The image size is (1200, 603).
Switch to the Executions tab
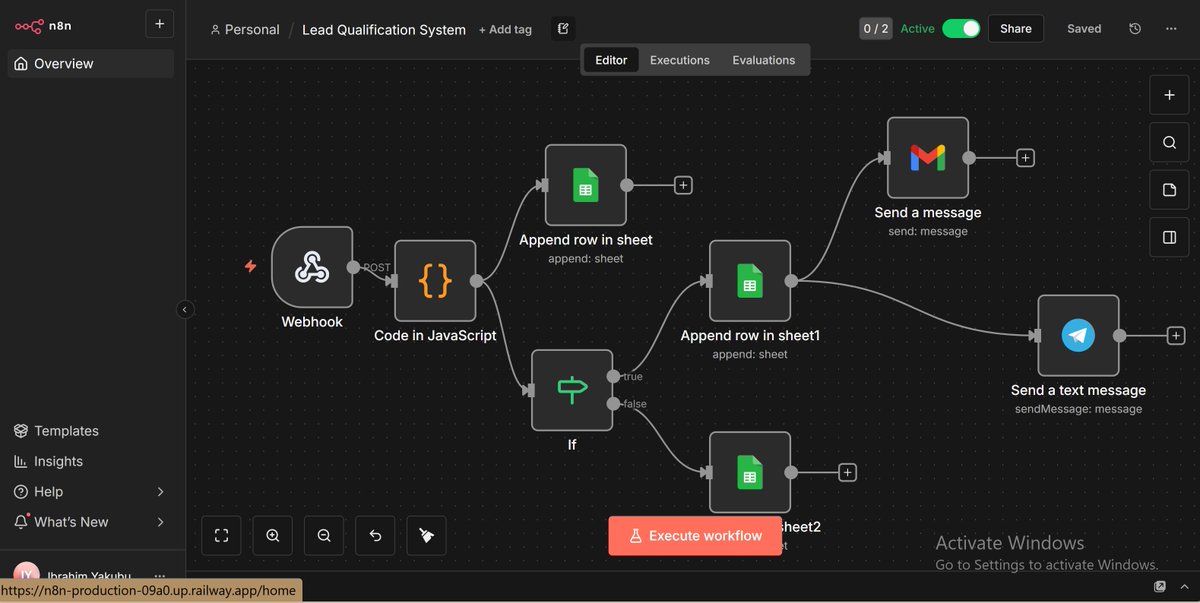[x=680, y=60]
